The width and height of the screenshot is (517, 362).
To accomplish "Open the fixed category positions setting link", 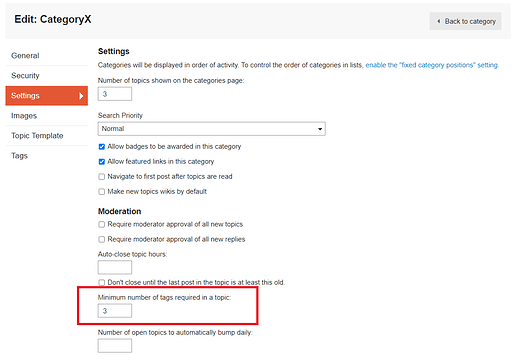I will tap(432, 65).
